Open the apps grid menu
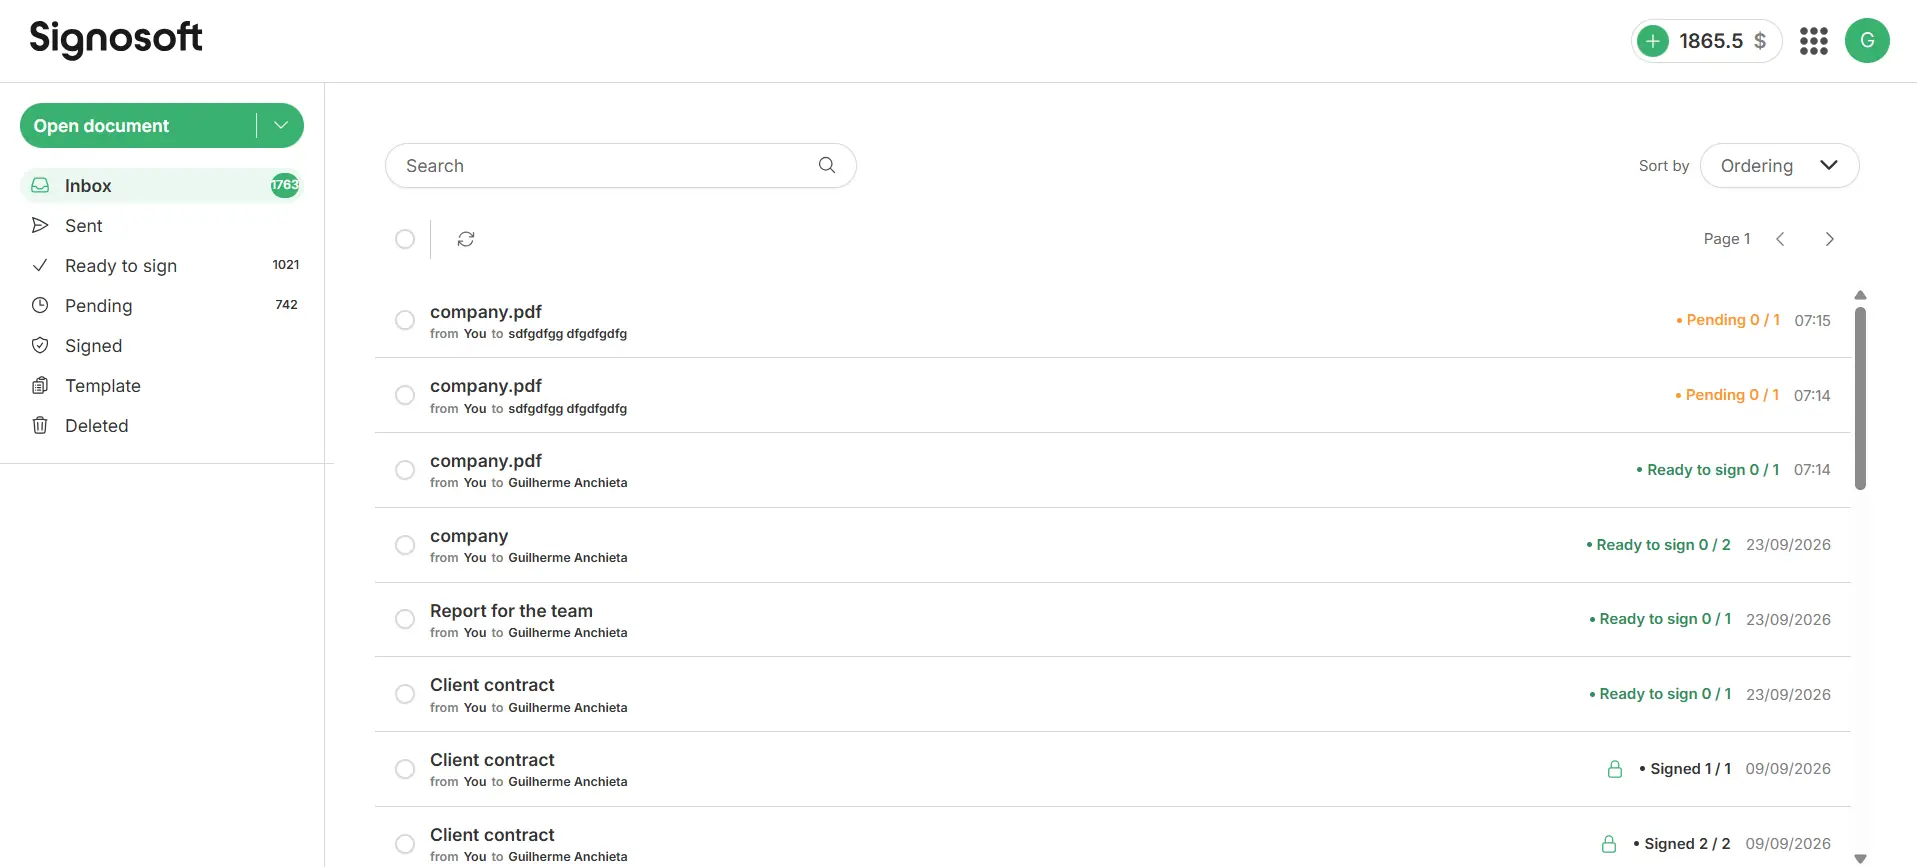The height and width of the screenshot is (867, 1917). [x=1813, y=41]
